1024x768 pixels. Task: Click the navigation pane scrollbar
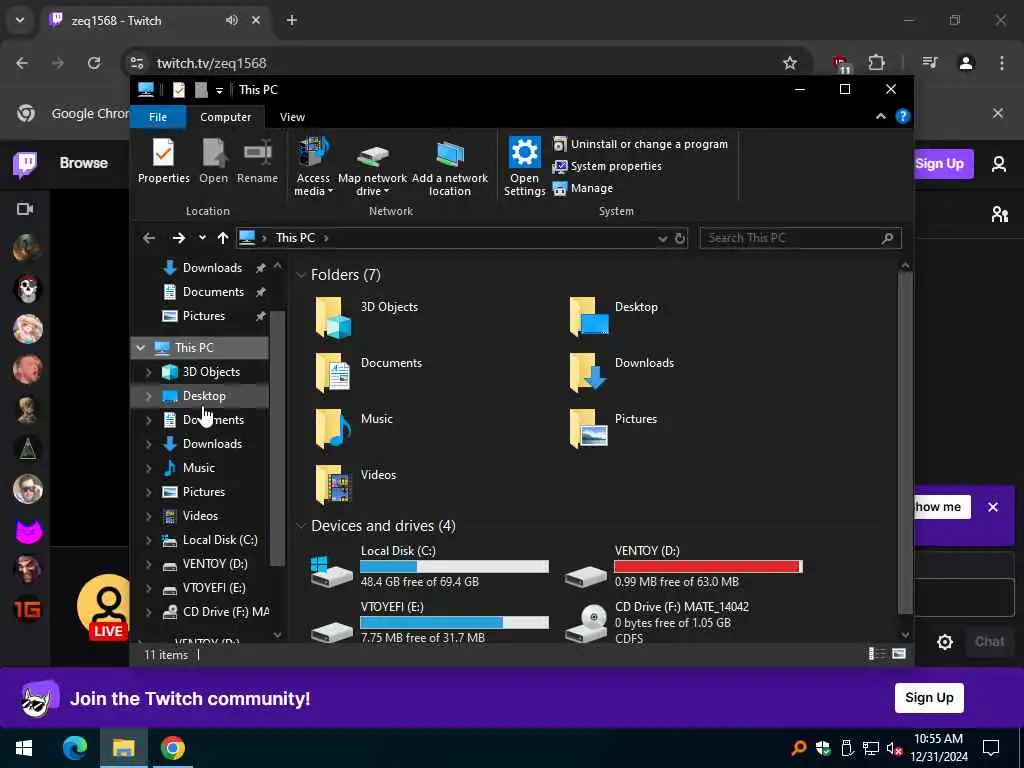tap(278, 438)
